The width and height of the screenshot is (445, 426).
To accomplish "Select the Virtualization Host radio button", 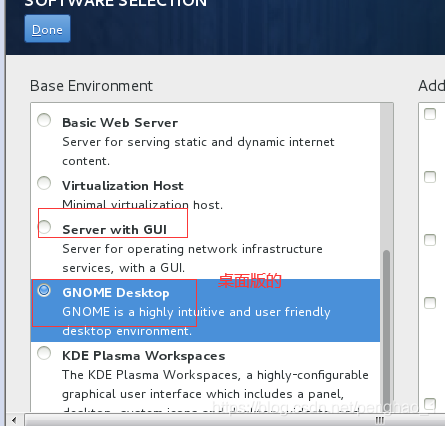I will [x=44, y=183].
